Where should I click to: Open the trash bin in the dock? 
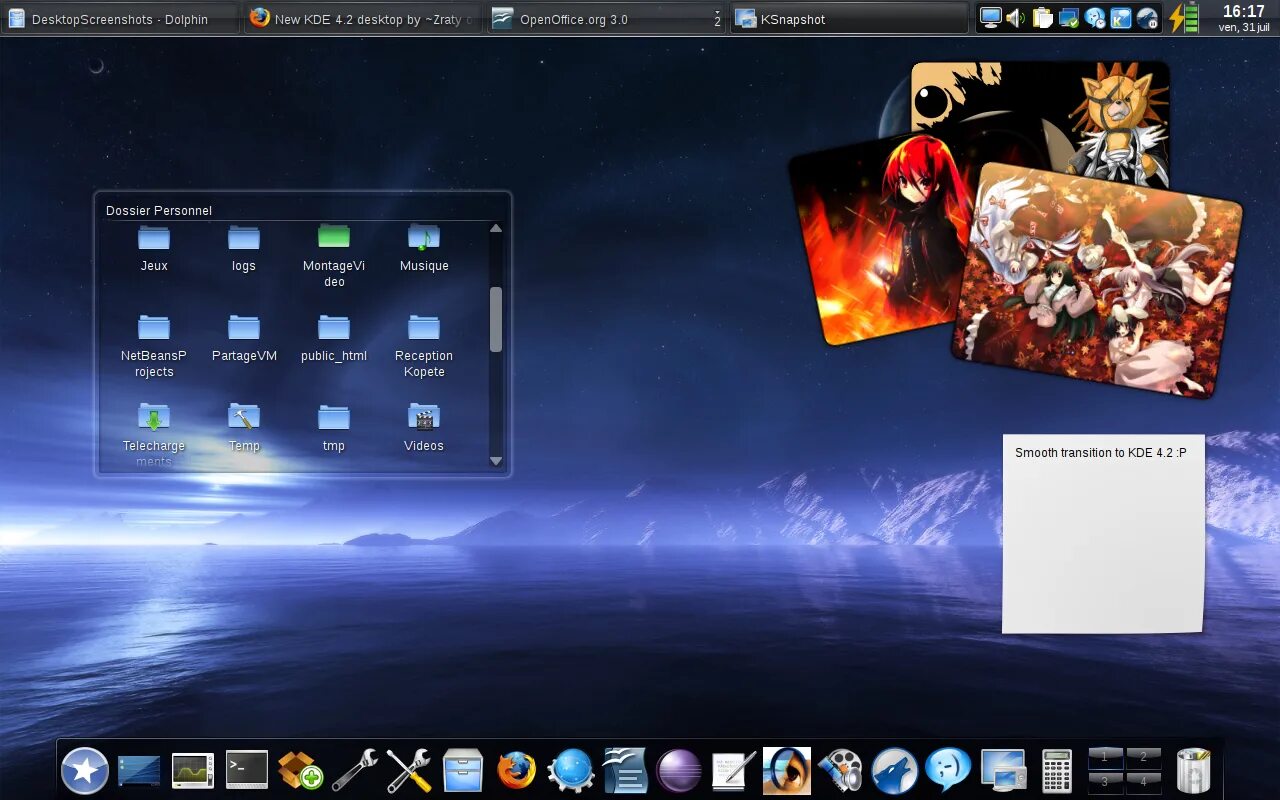point(1193,771)
